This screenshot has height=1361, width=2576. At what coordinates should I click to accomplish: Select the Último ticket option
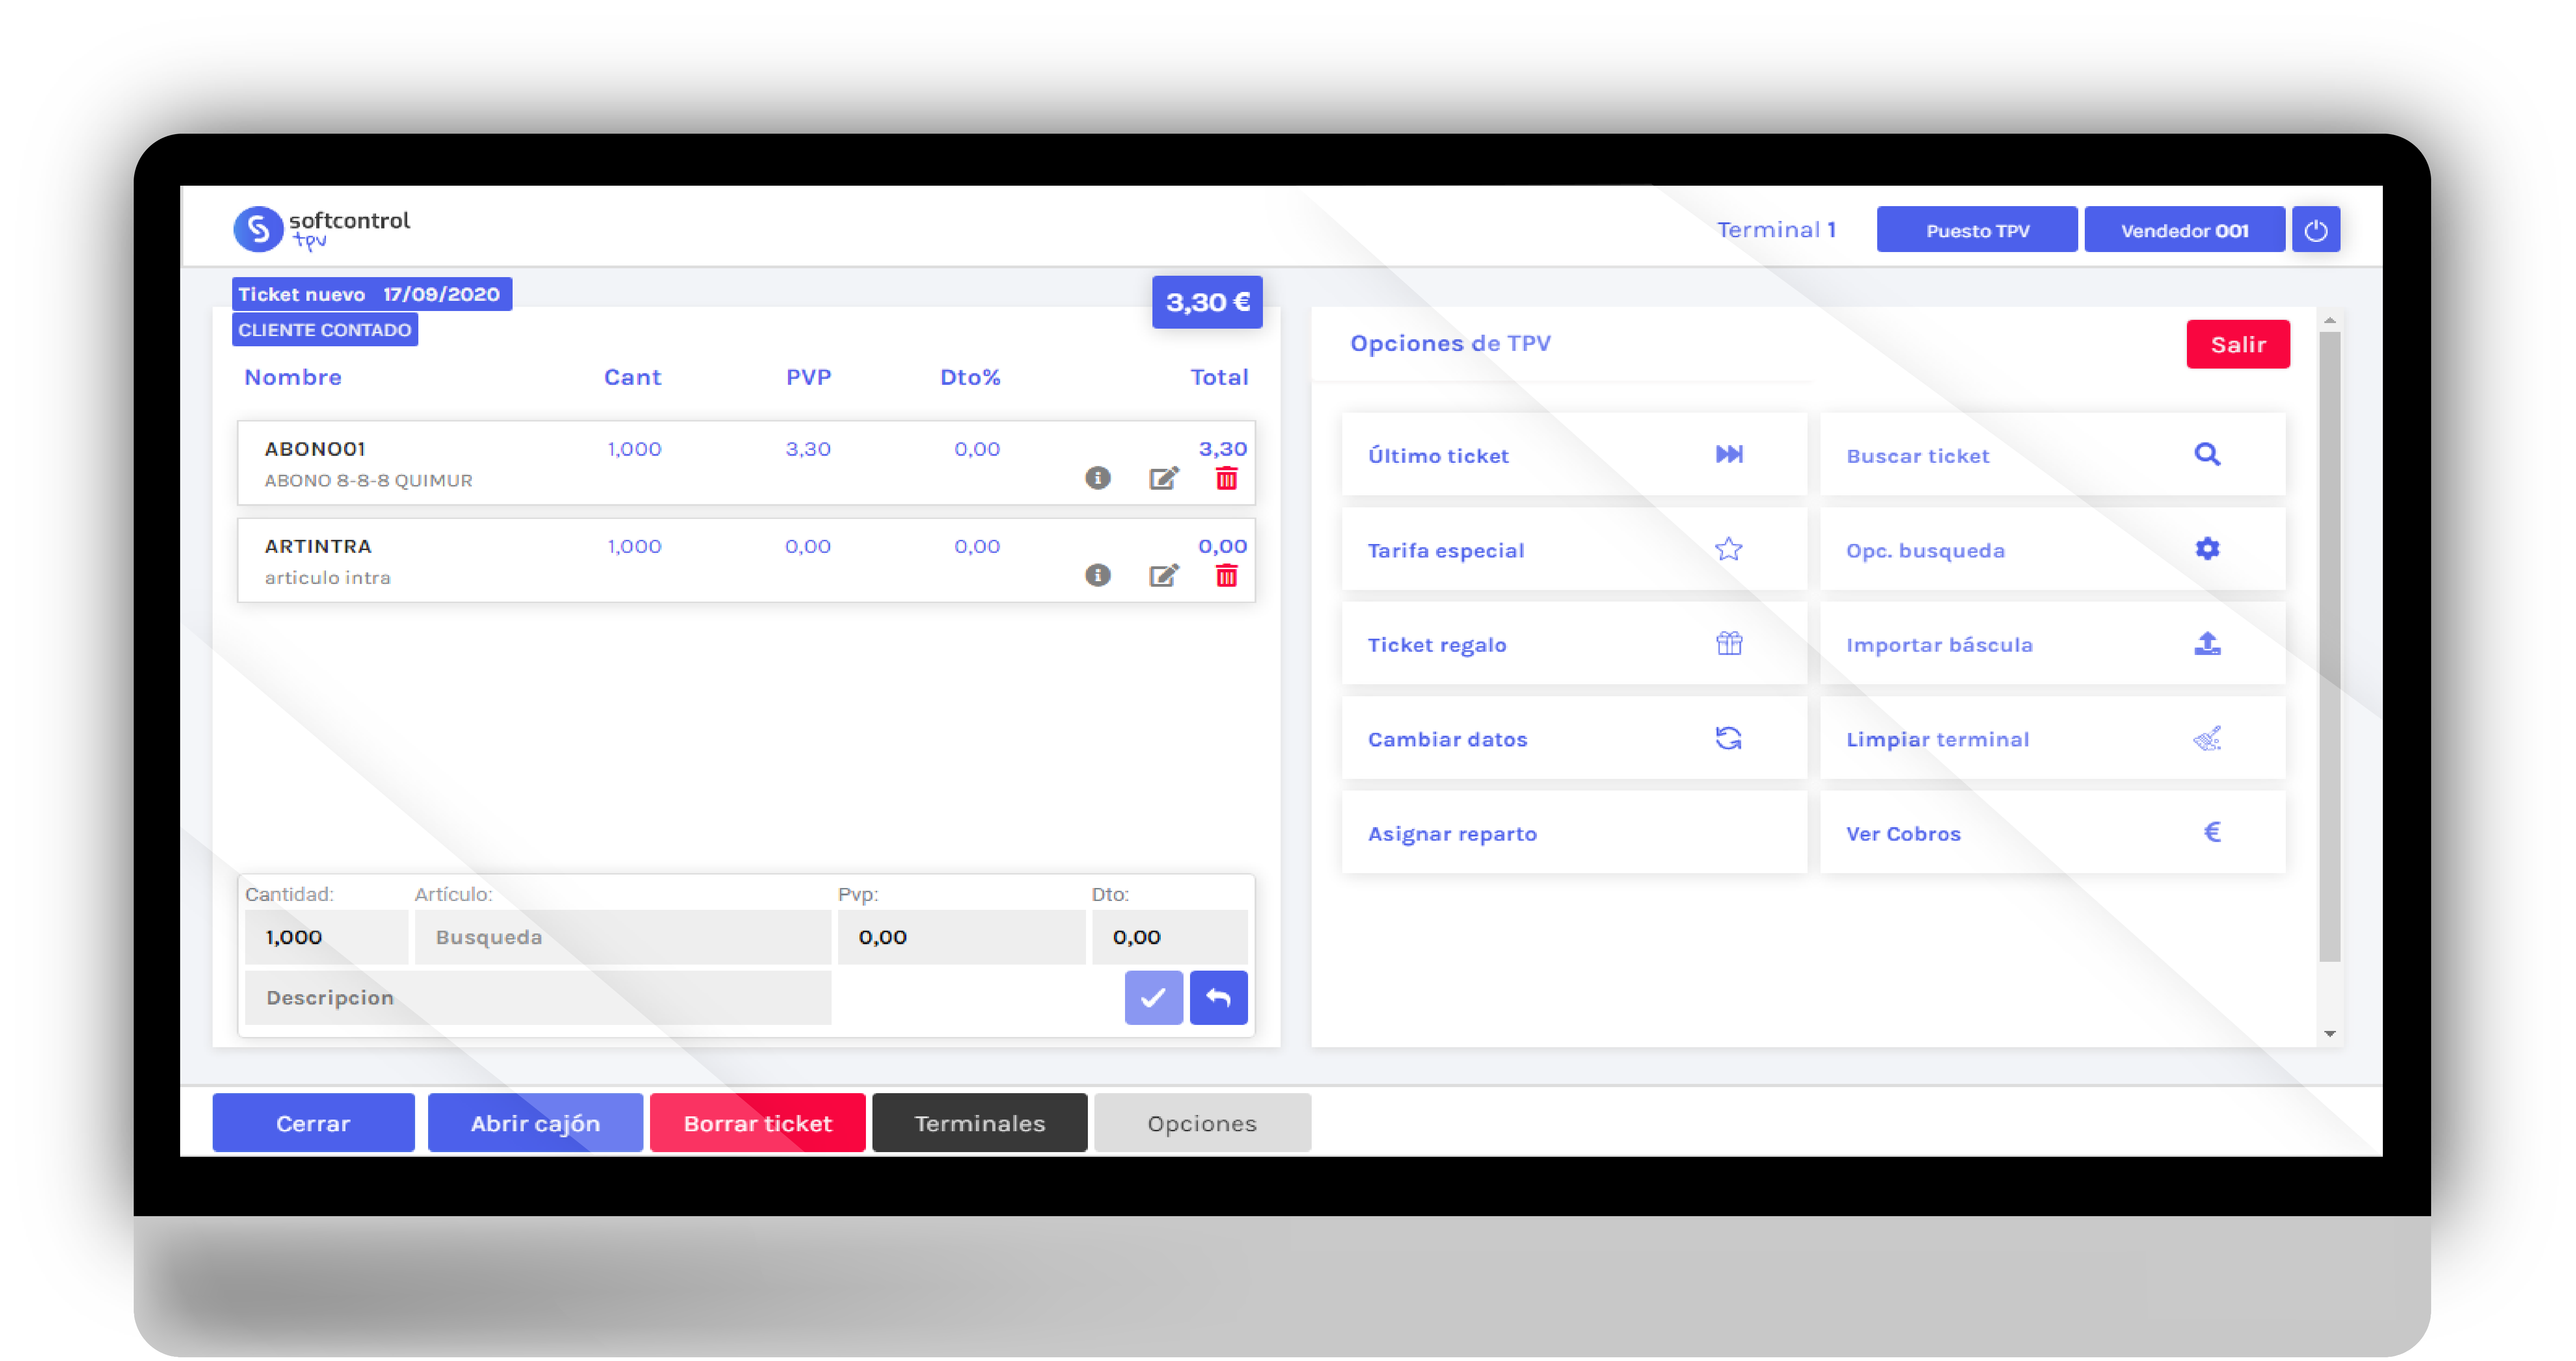[x=1574, y=455]
